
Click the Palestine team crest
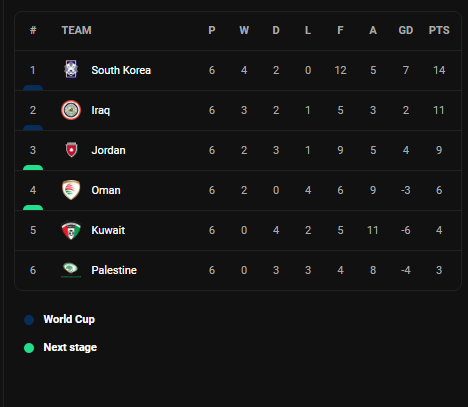(71, 270)
